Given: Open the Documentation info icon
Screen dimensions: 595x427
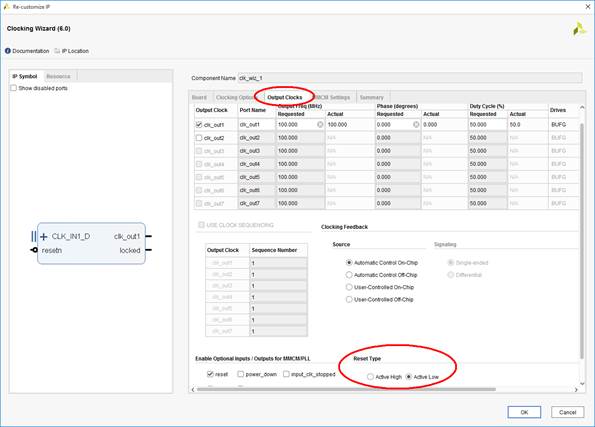Looking at the screenshot, I should coord(8,51).
